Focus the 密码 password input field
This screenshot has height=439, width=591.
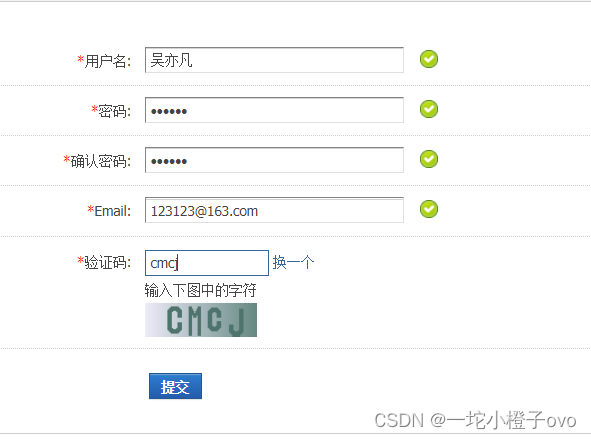[274, 110]
